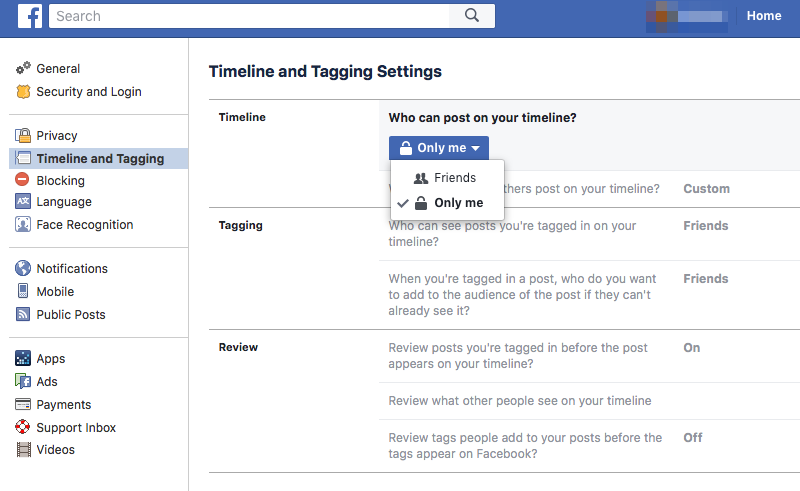The height and width of the screenshot is (491, 800).
Task: Click the Custom value for timeline posts
Action: click(x=706, y=189)
